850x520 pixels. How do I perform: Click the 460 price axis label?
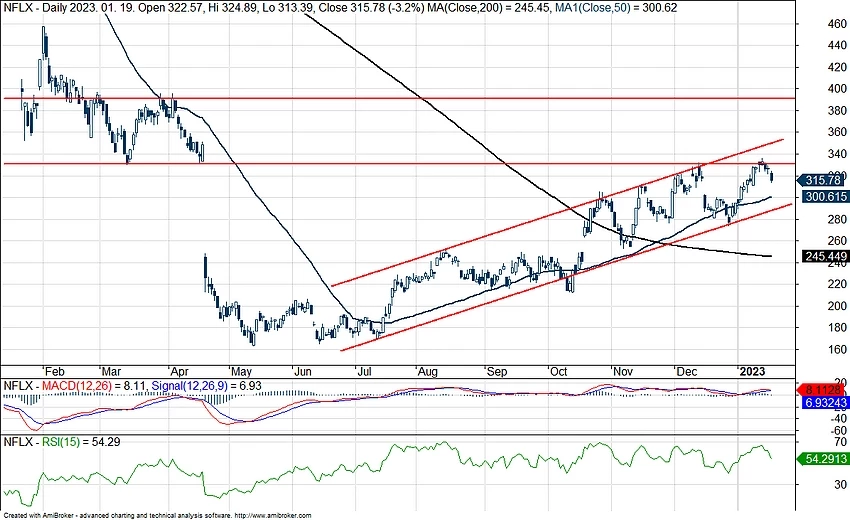pyautogui.click(x=837, y=24)
